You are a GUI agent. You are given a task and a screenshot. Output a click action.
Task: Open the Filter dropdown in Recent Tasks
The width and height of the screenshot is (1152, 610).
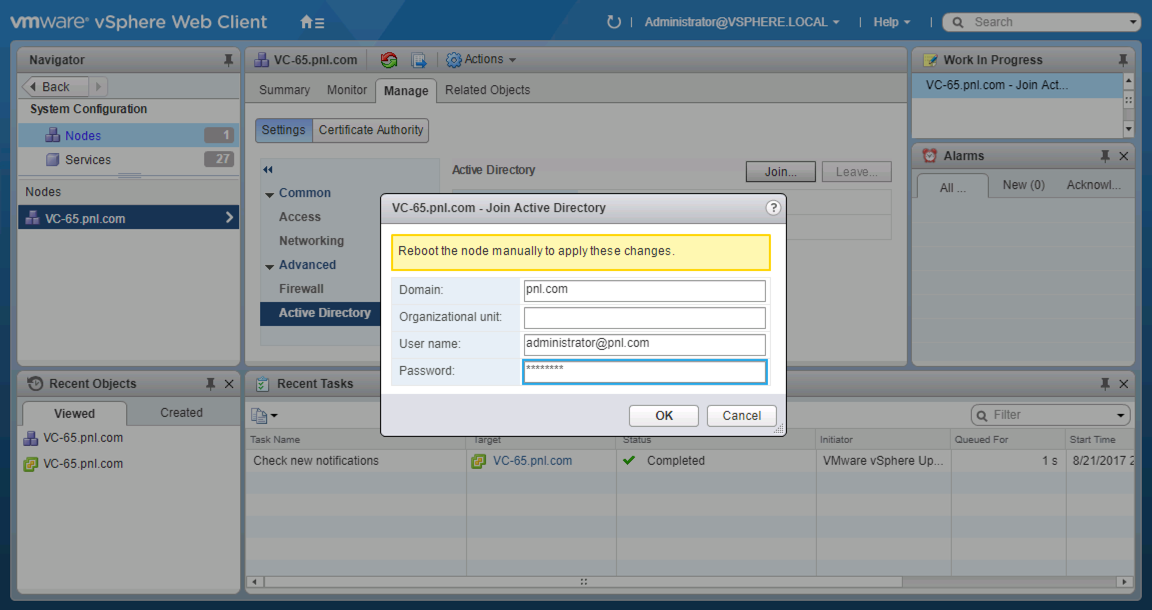pyautogui.click(x=1121, y=415)
